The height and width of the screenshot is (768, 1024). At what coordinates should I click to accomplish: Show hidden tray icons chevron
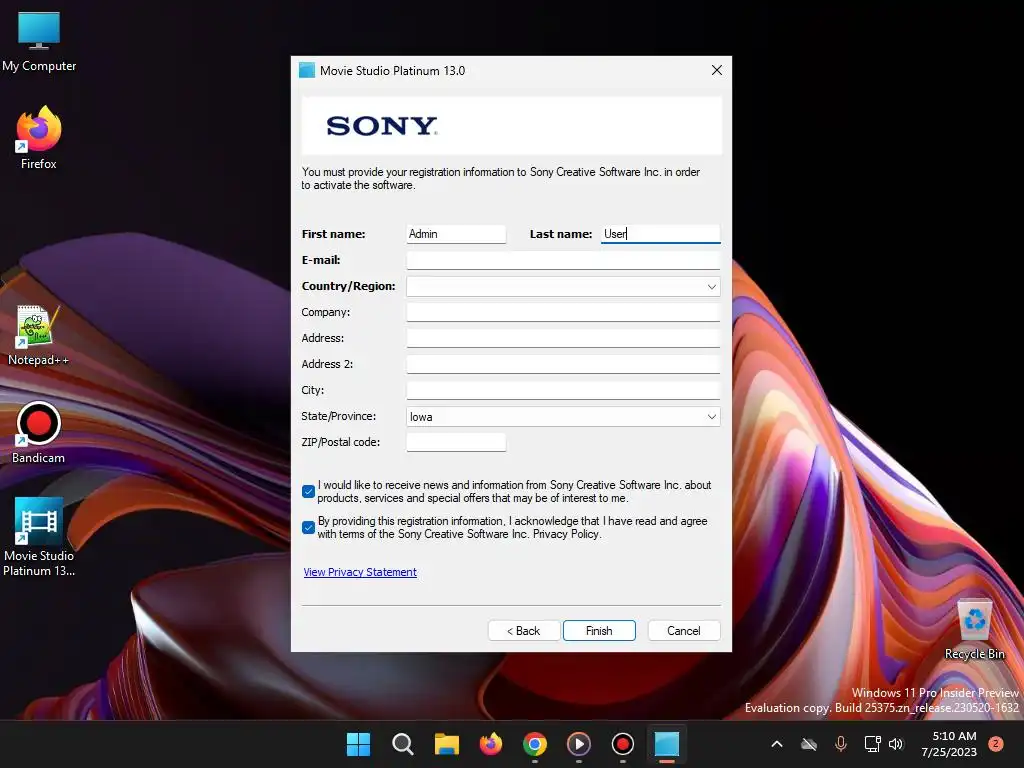coord(777,744)
